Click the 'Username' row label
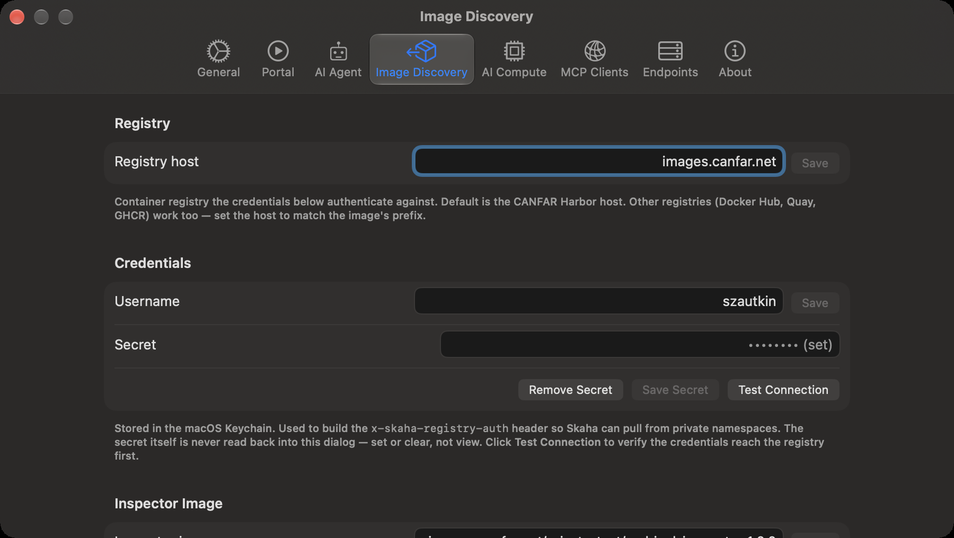The height and width of the screenshot is (538, 954). point(147,301)
